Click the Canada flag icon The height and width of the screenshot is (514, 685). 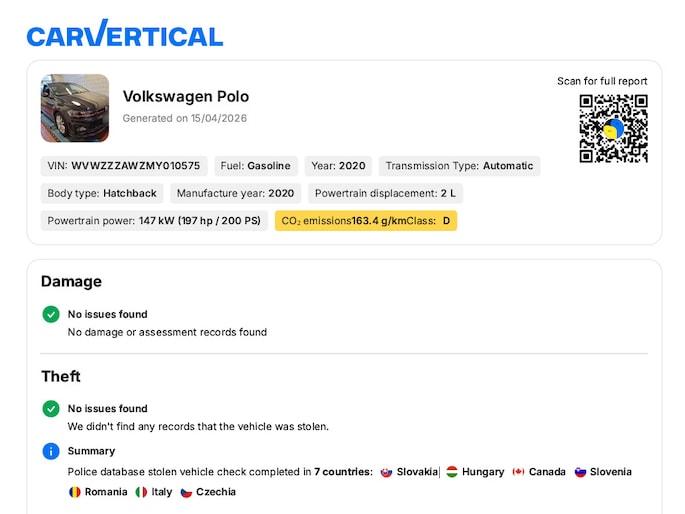point(518,472)
